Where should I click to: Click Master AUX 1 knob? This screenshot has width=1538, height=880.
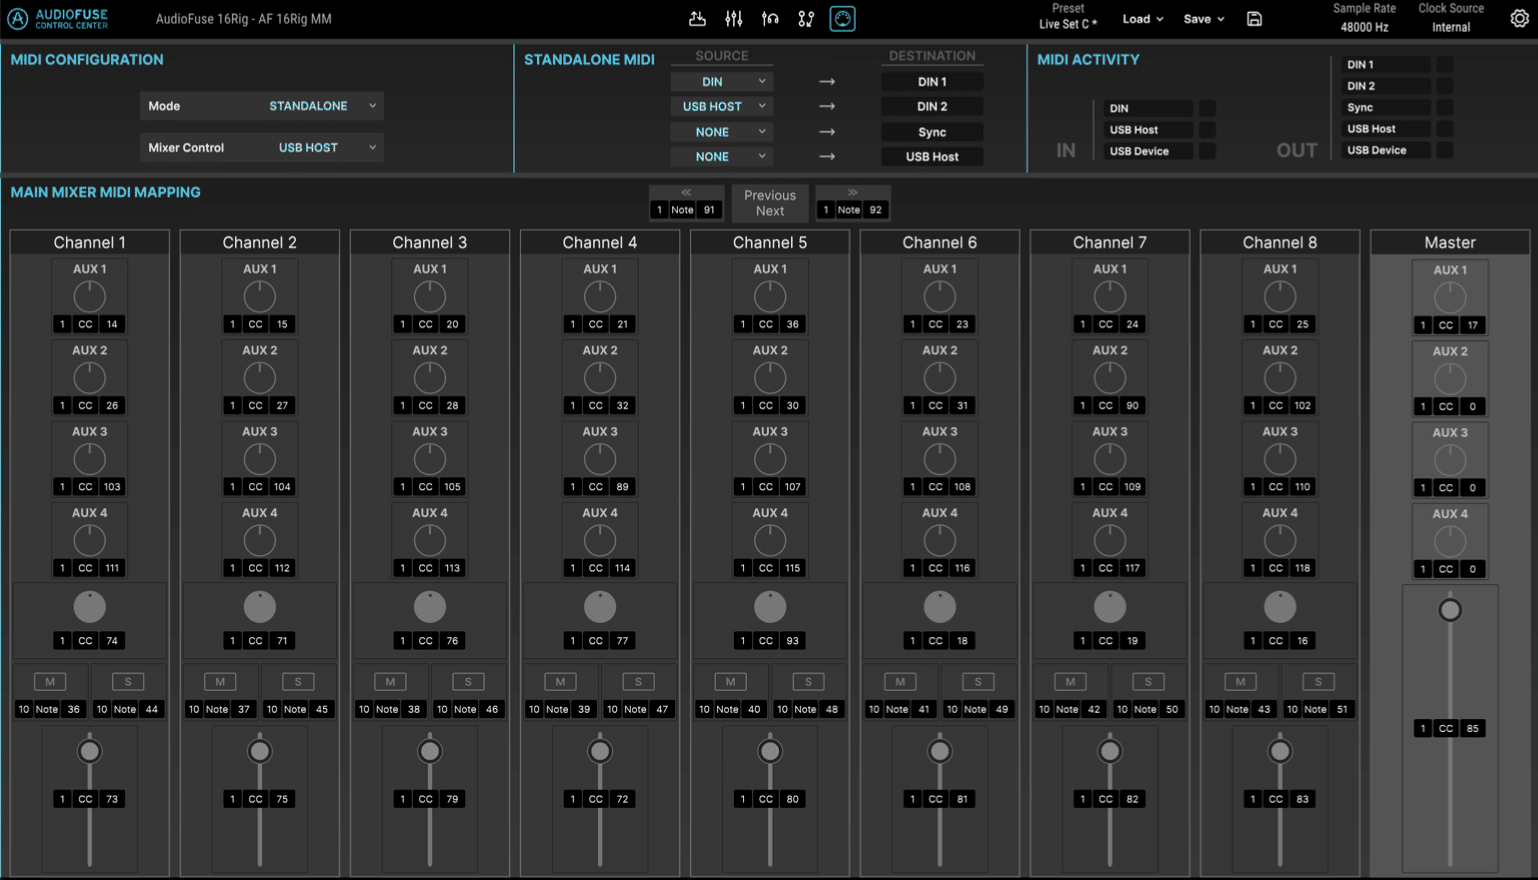1450,297
